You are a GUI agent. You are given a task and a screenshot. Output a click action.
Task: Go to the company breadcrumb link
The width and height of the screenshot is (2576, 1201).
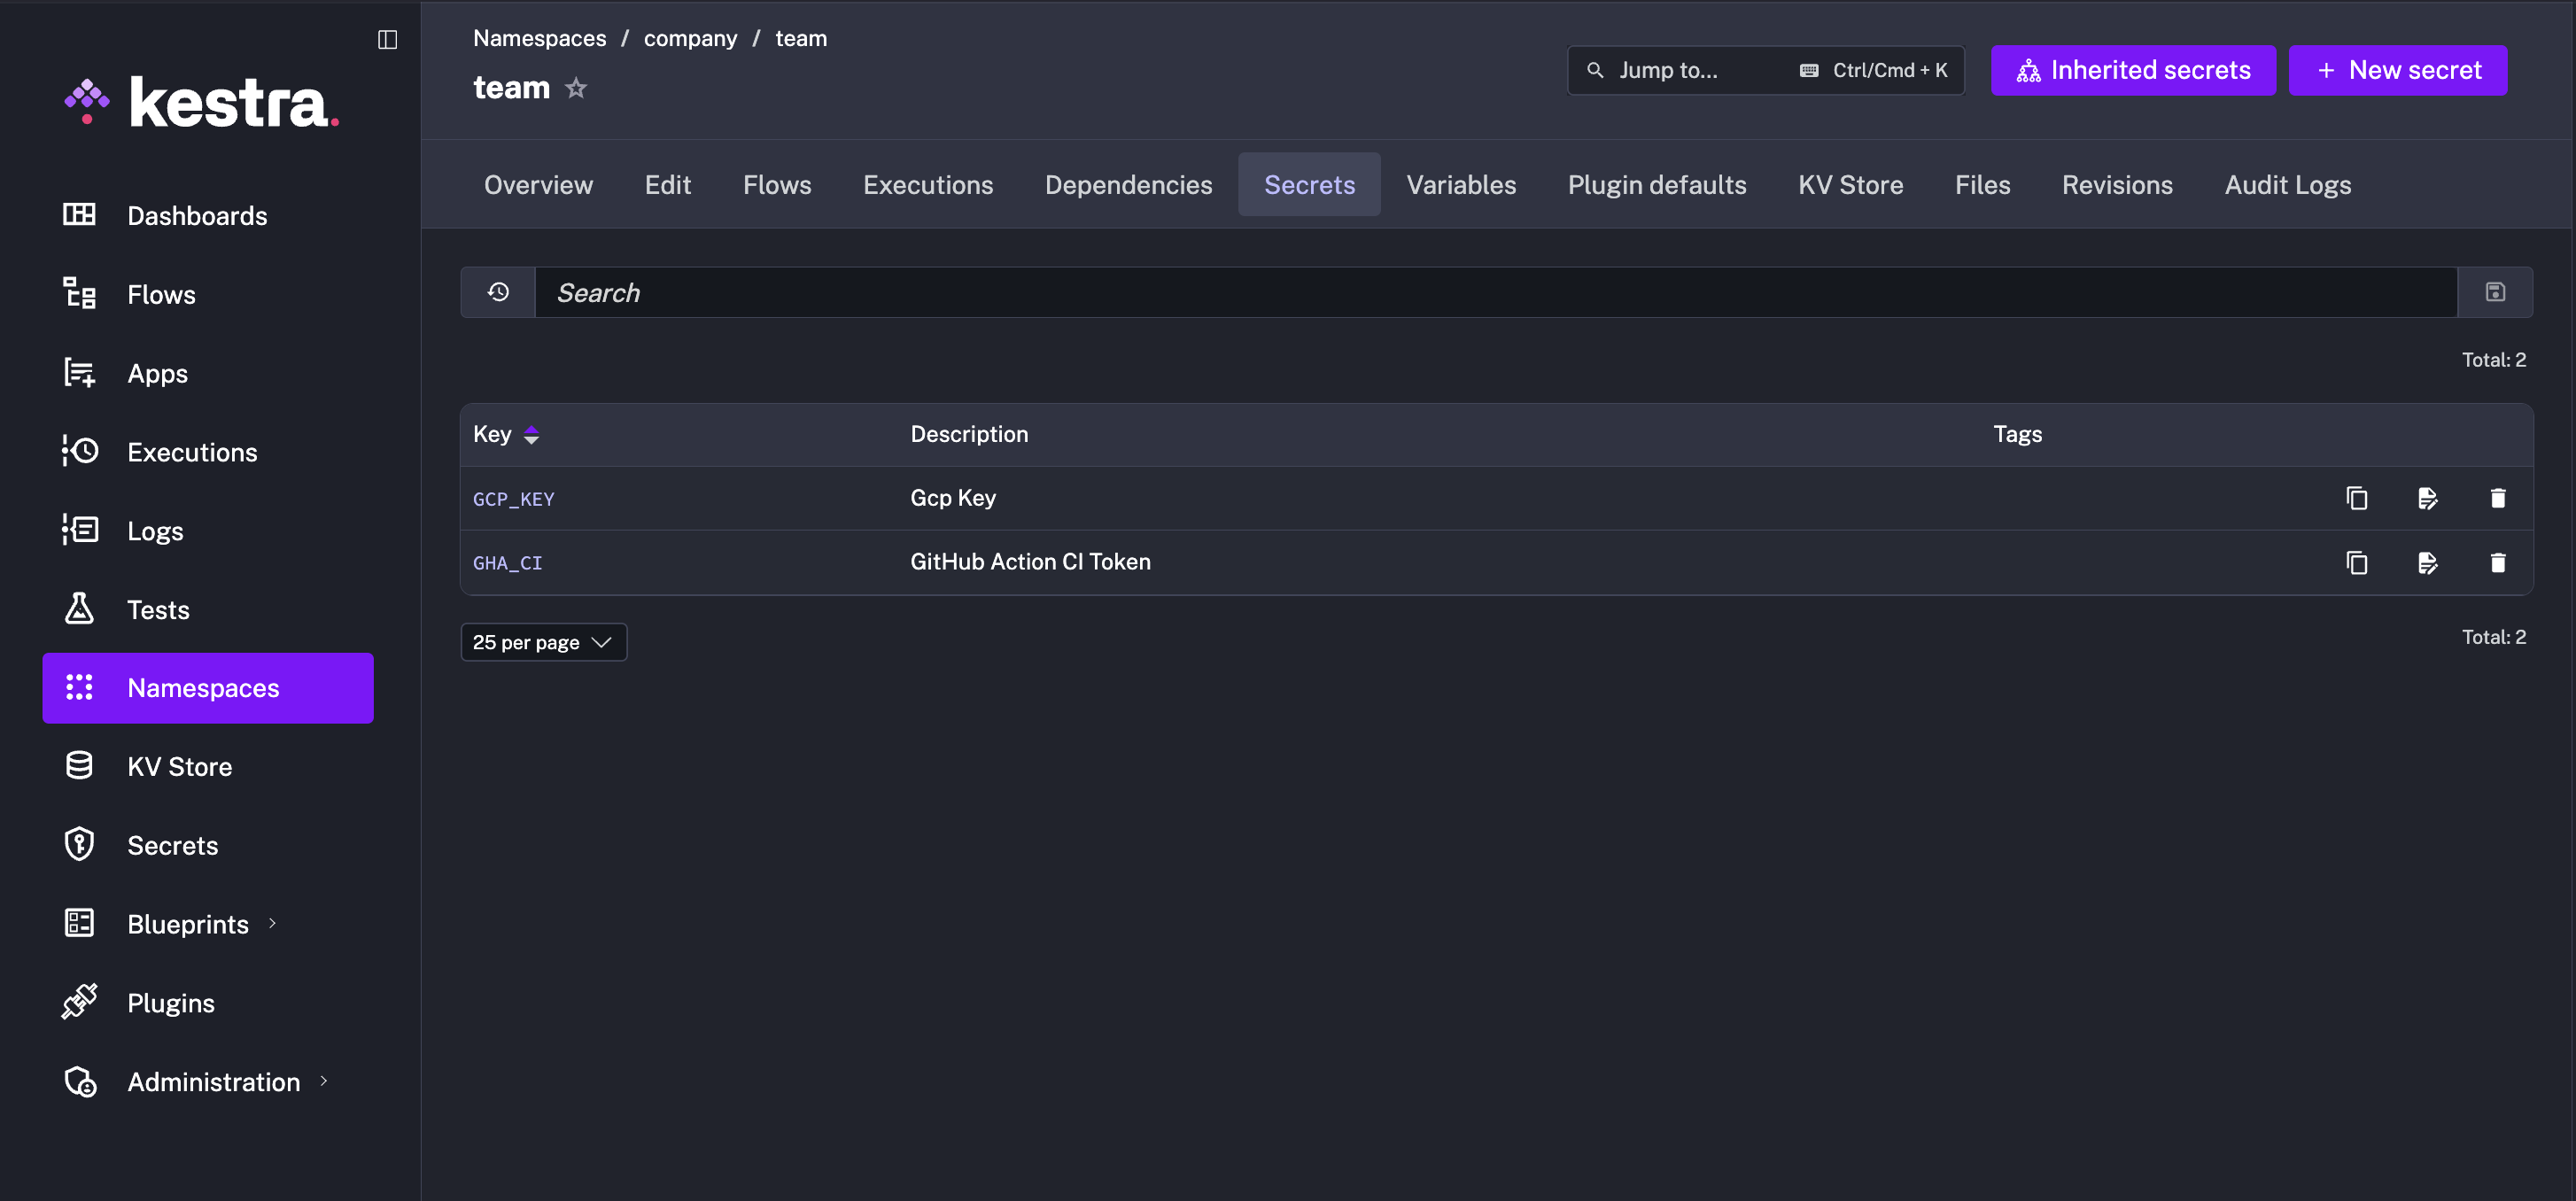(690, 38)
